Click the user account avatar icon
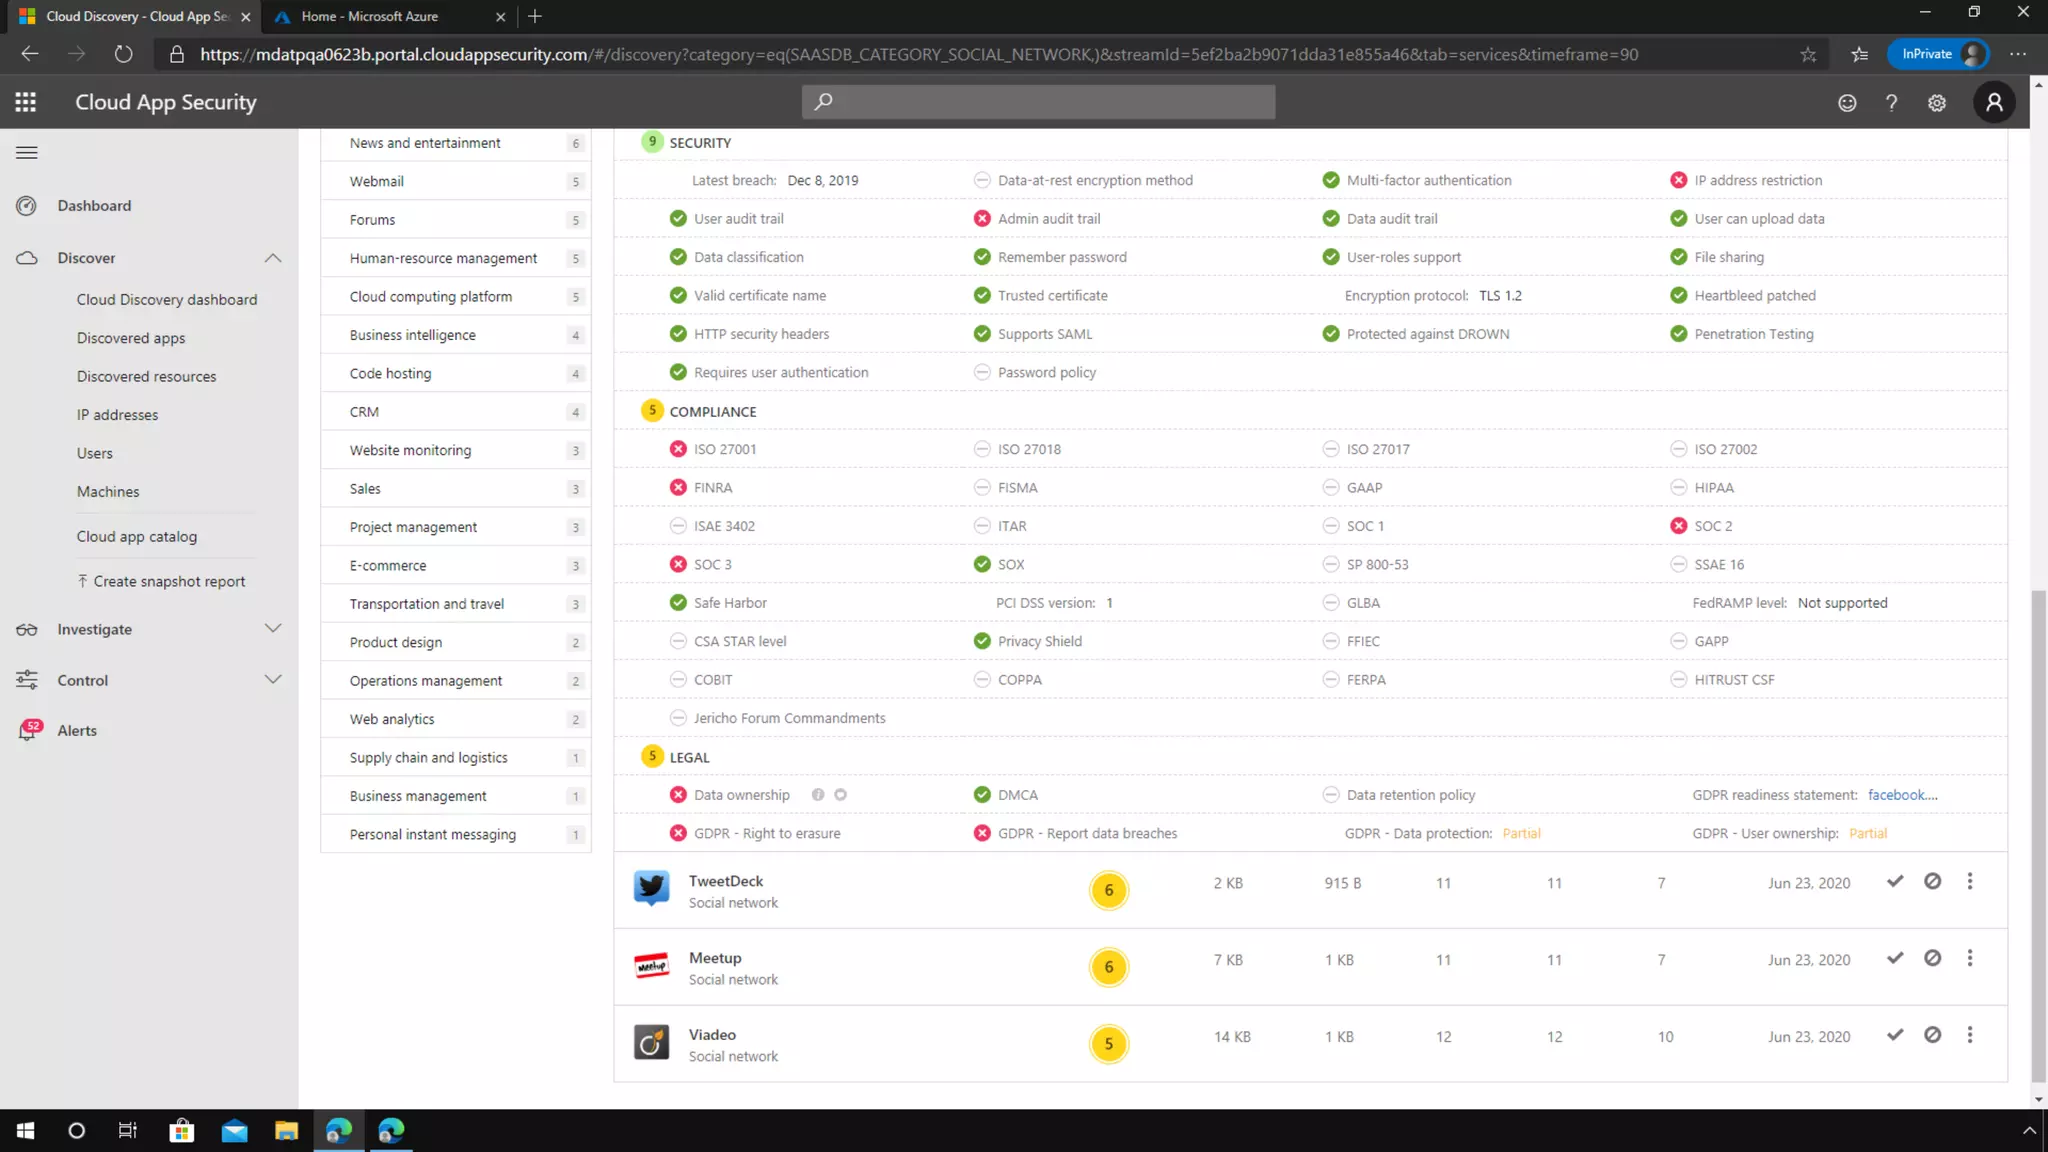Image resolution: width=2048 pixels, height=1152 pixels. 1994,102
